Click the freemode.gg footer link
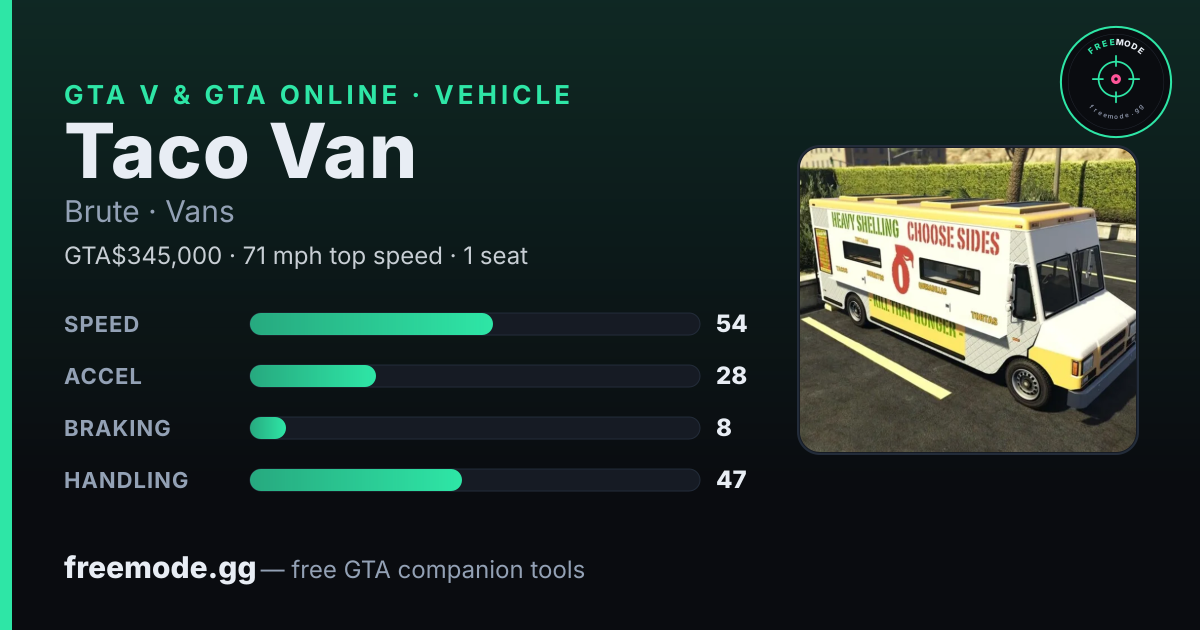 click(160, 569)
